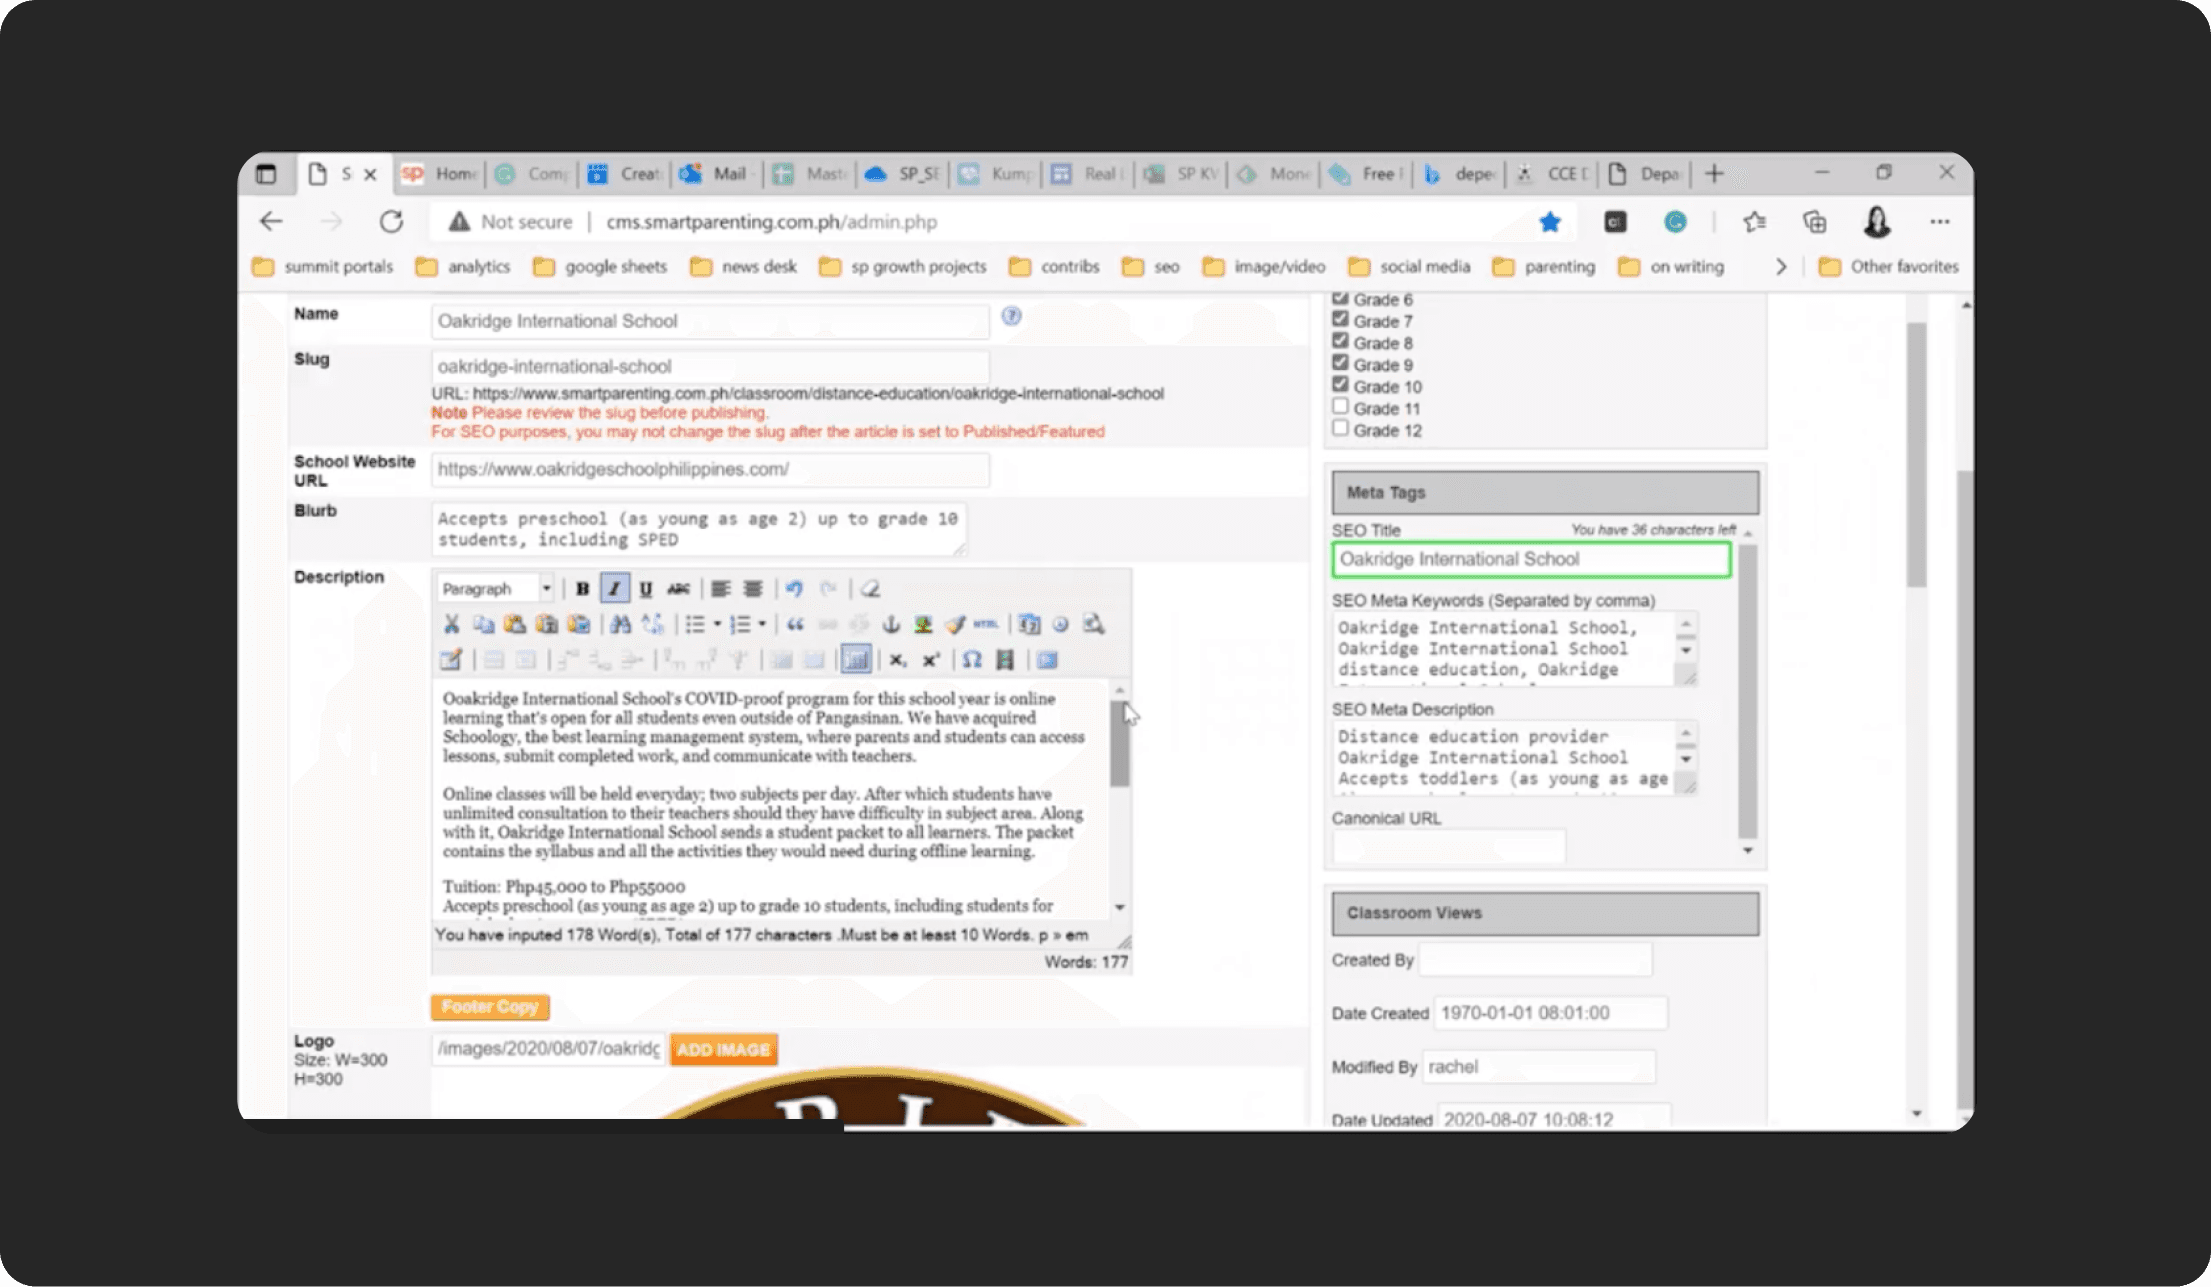Open the Paragraph format dropdown
The image size is (2211, 1287).
coord(546,589)
